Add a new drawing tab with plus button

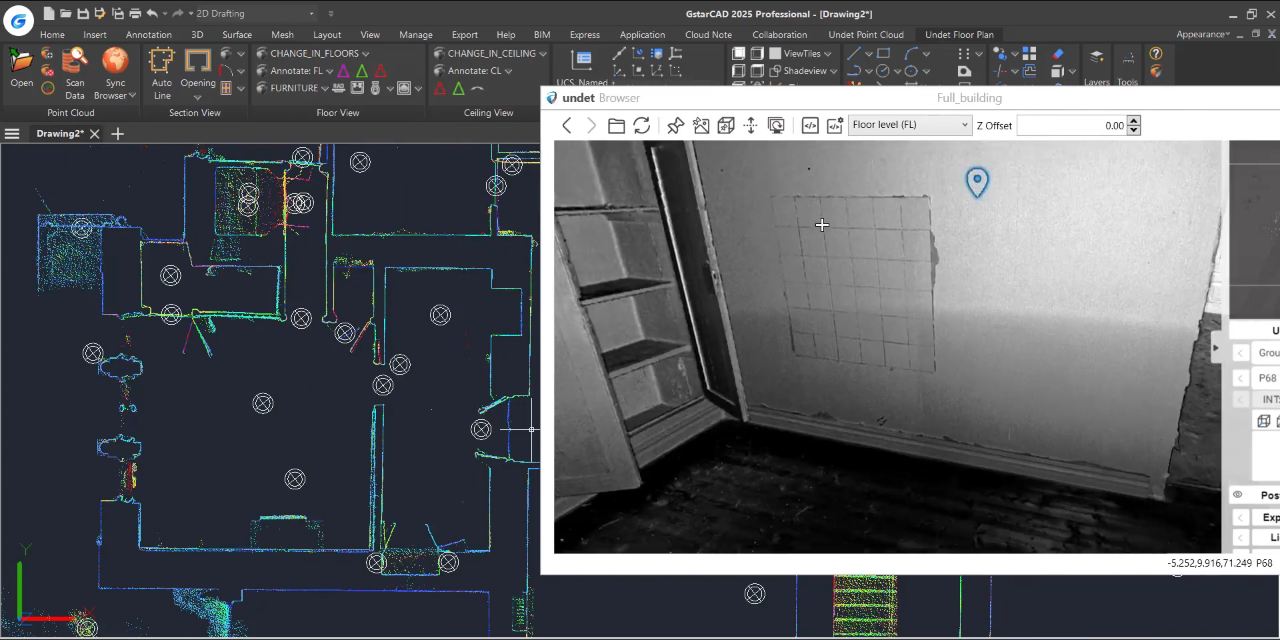117,133
